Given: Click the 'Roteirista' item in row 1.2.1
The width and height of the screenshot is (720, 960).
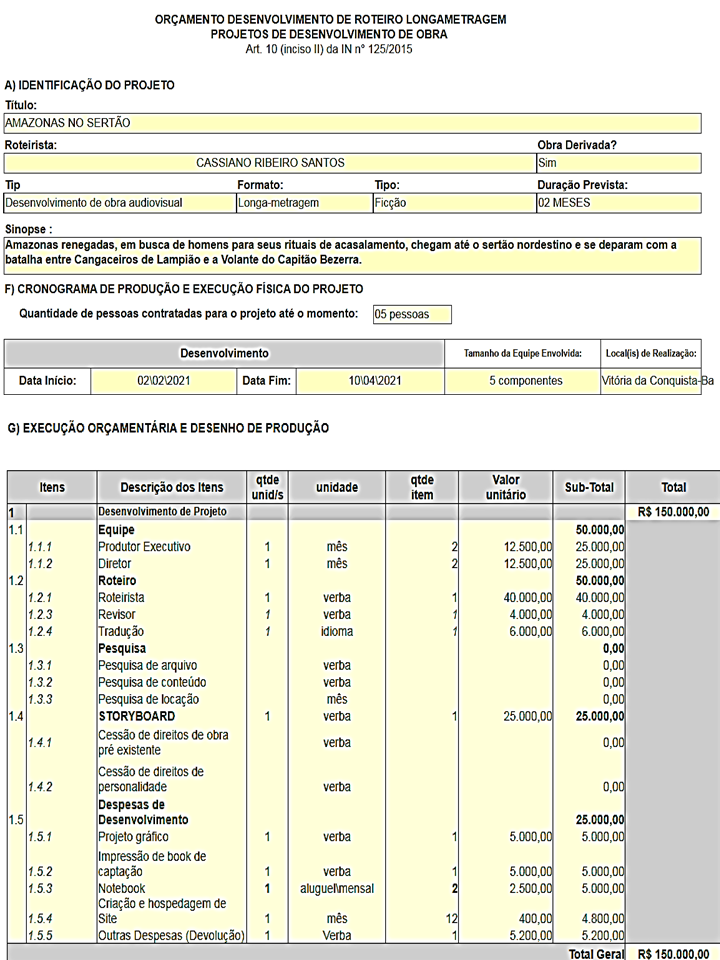Looking at the screenshot, I should [x=121, y=598].
